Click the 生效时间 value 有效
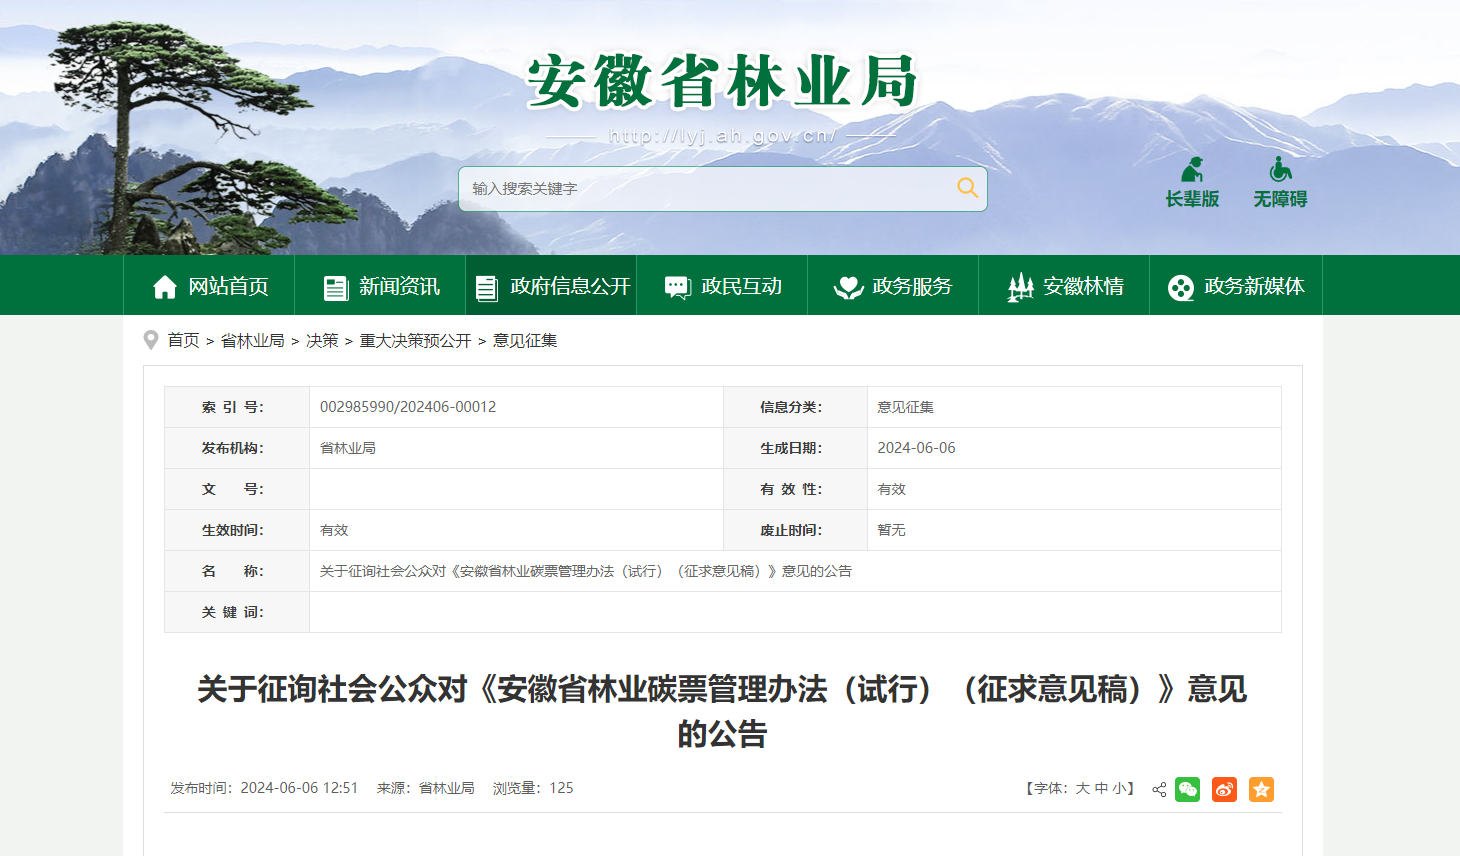1460x856 pixels. pyautogui.click(x=334, y=530)
